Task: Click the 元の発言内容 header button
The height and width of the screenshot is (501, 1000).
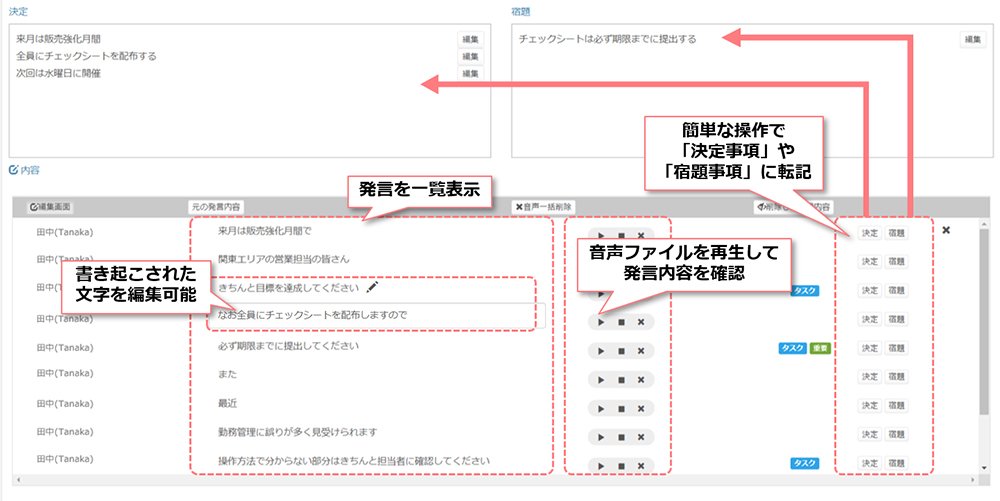Action: click(x=216, y=207)
